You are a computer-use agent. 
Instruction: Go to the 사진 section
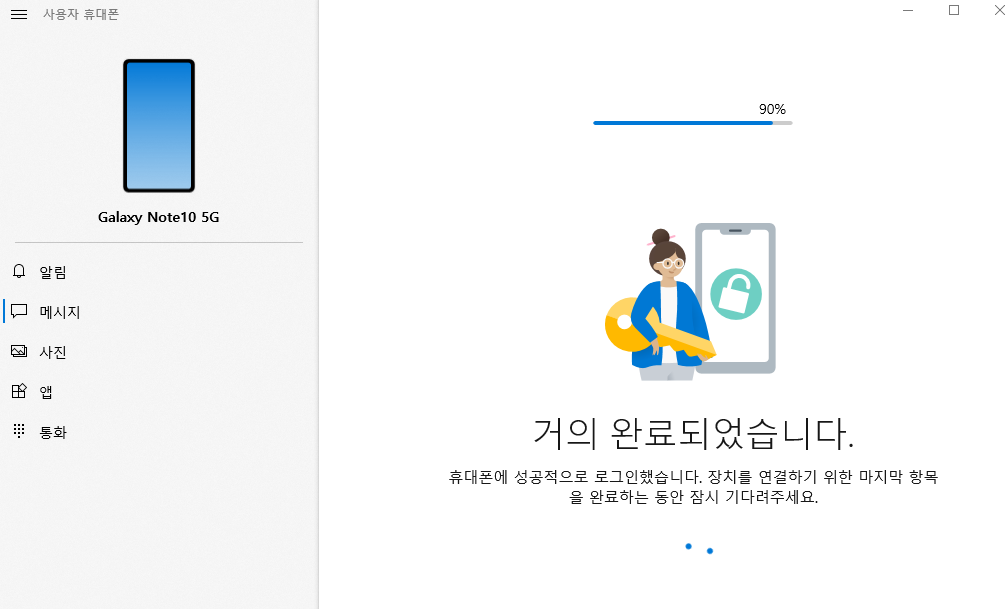[159, 352]
